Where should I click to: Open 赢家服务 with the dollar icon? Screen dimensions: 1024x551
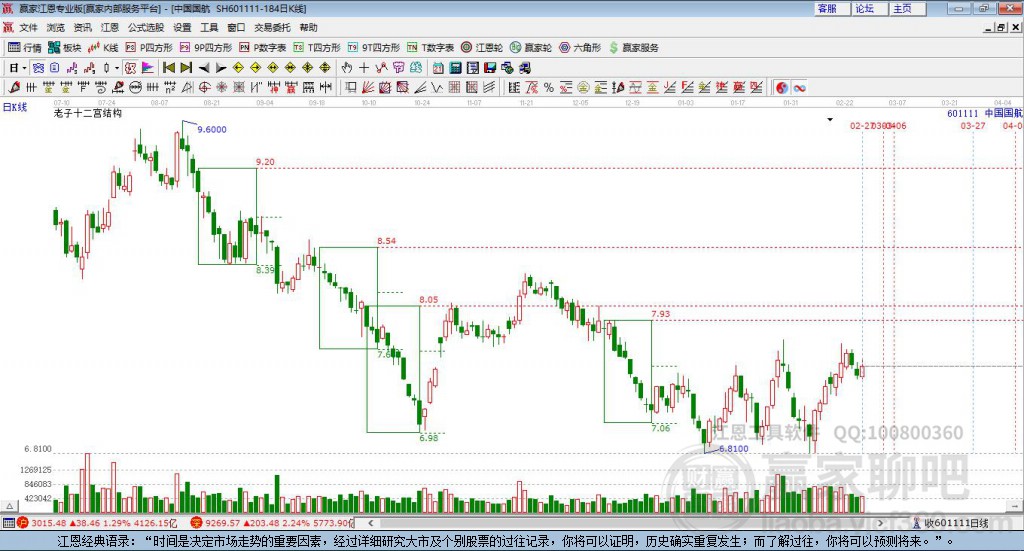[633, 48]
